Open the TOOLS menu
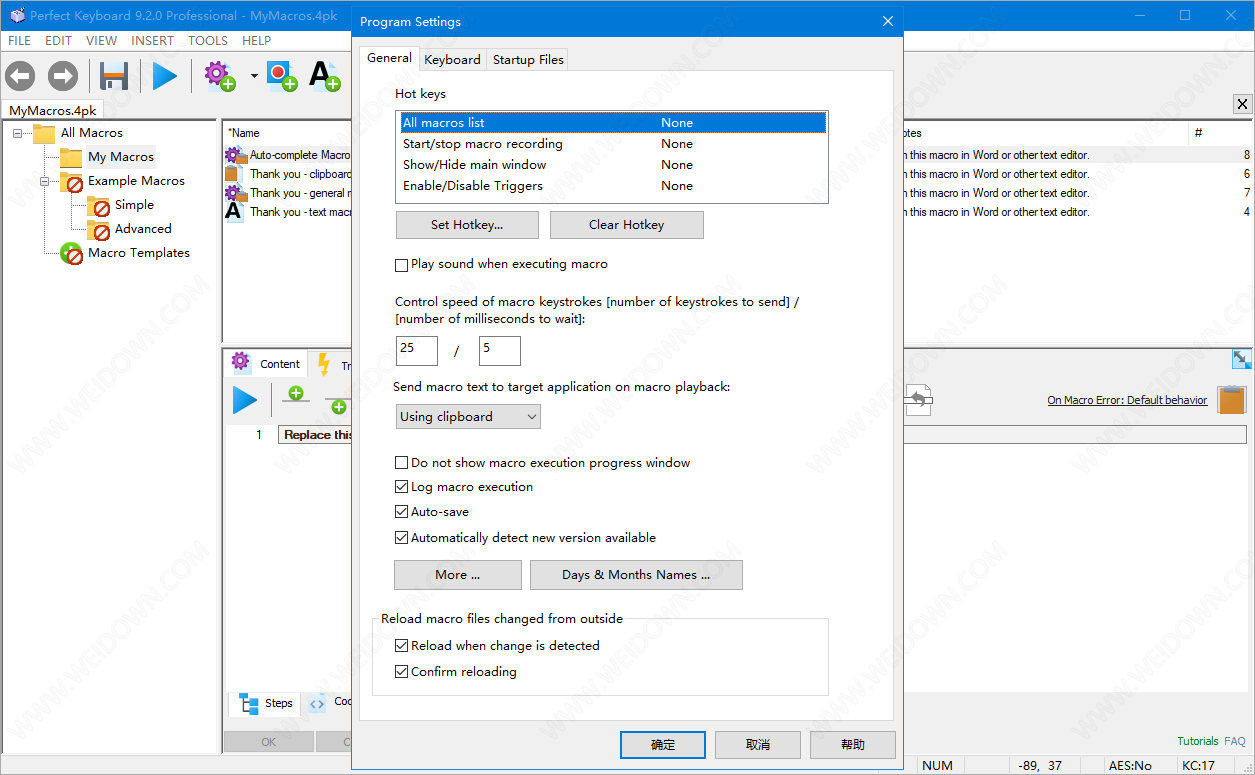This screenshot has width=1255, height=775. coord(208,41)
